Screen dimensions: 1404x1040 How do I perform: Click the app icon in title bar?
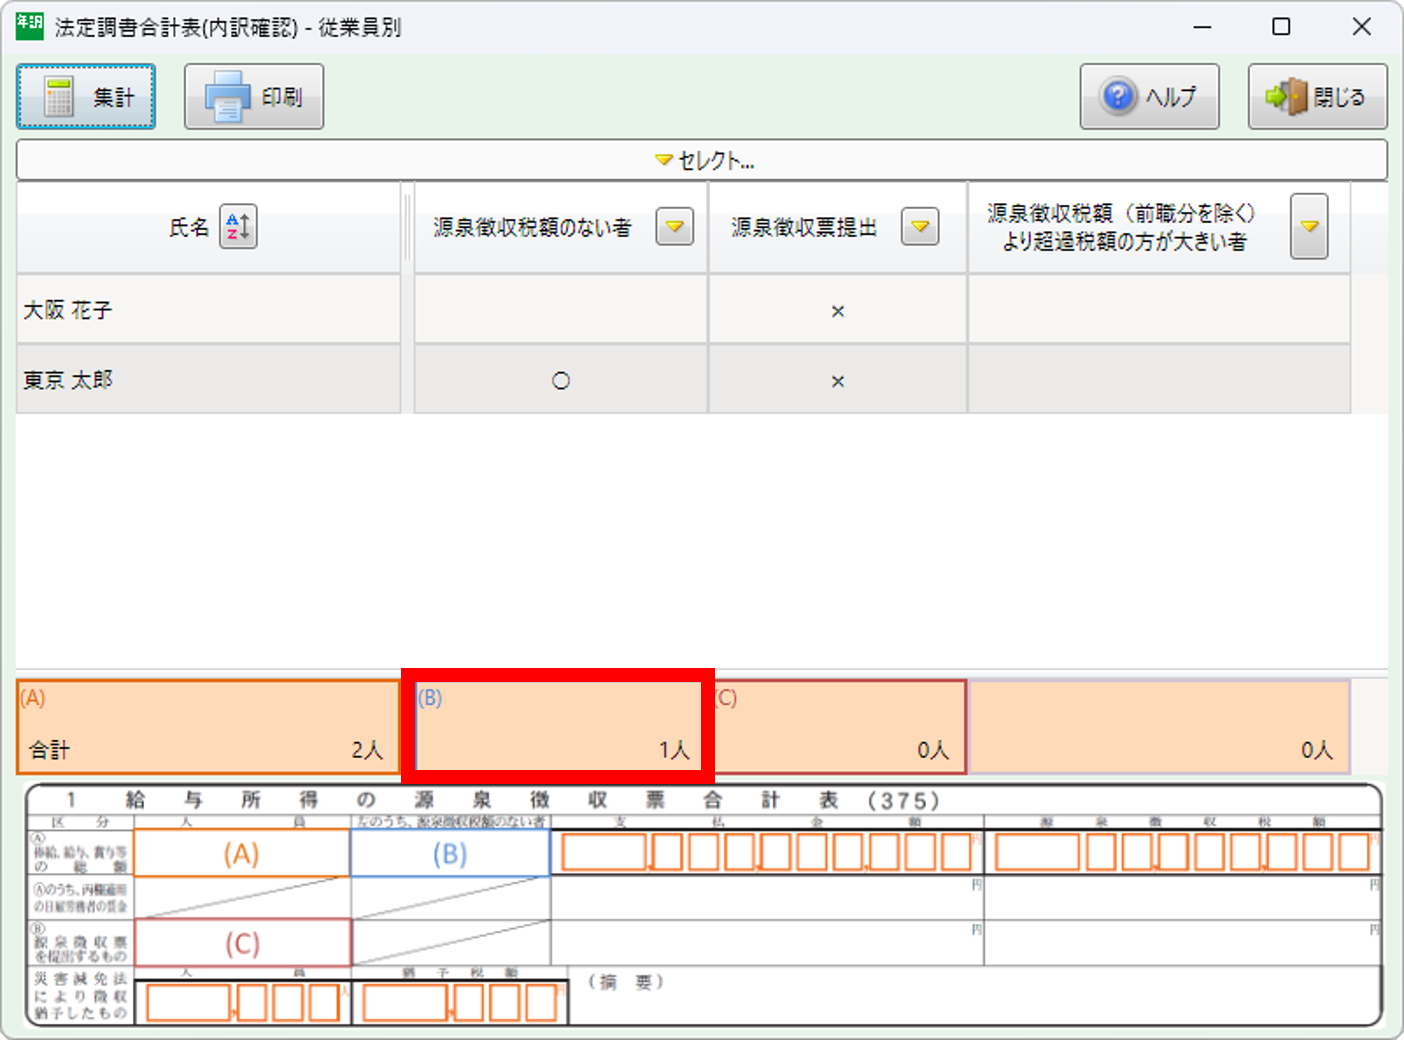tap(29, 26)
